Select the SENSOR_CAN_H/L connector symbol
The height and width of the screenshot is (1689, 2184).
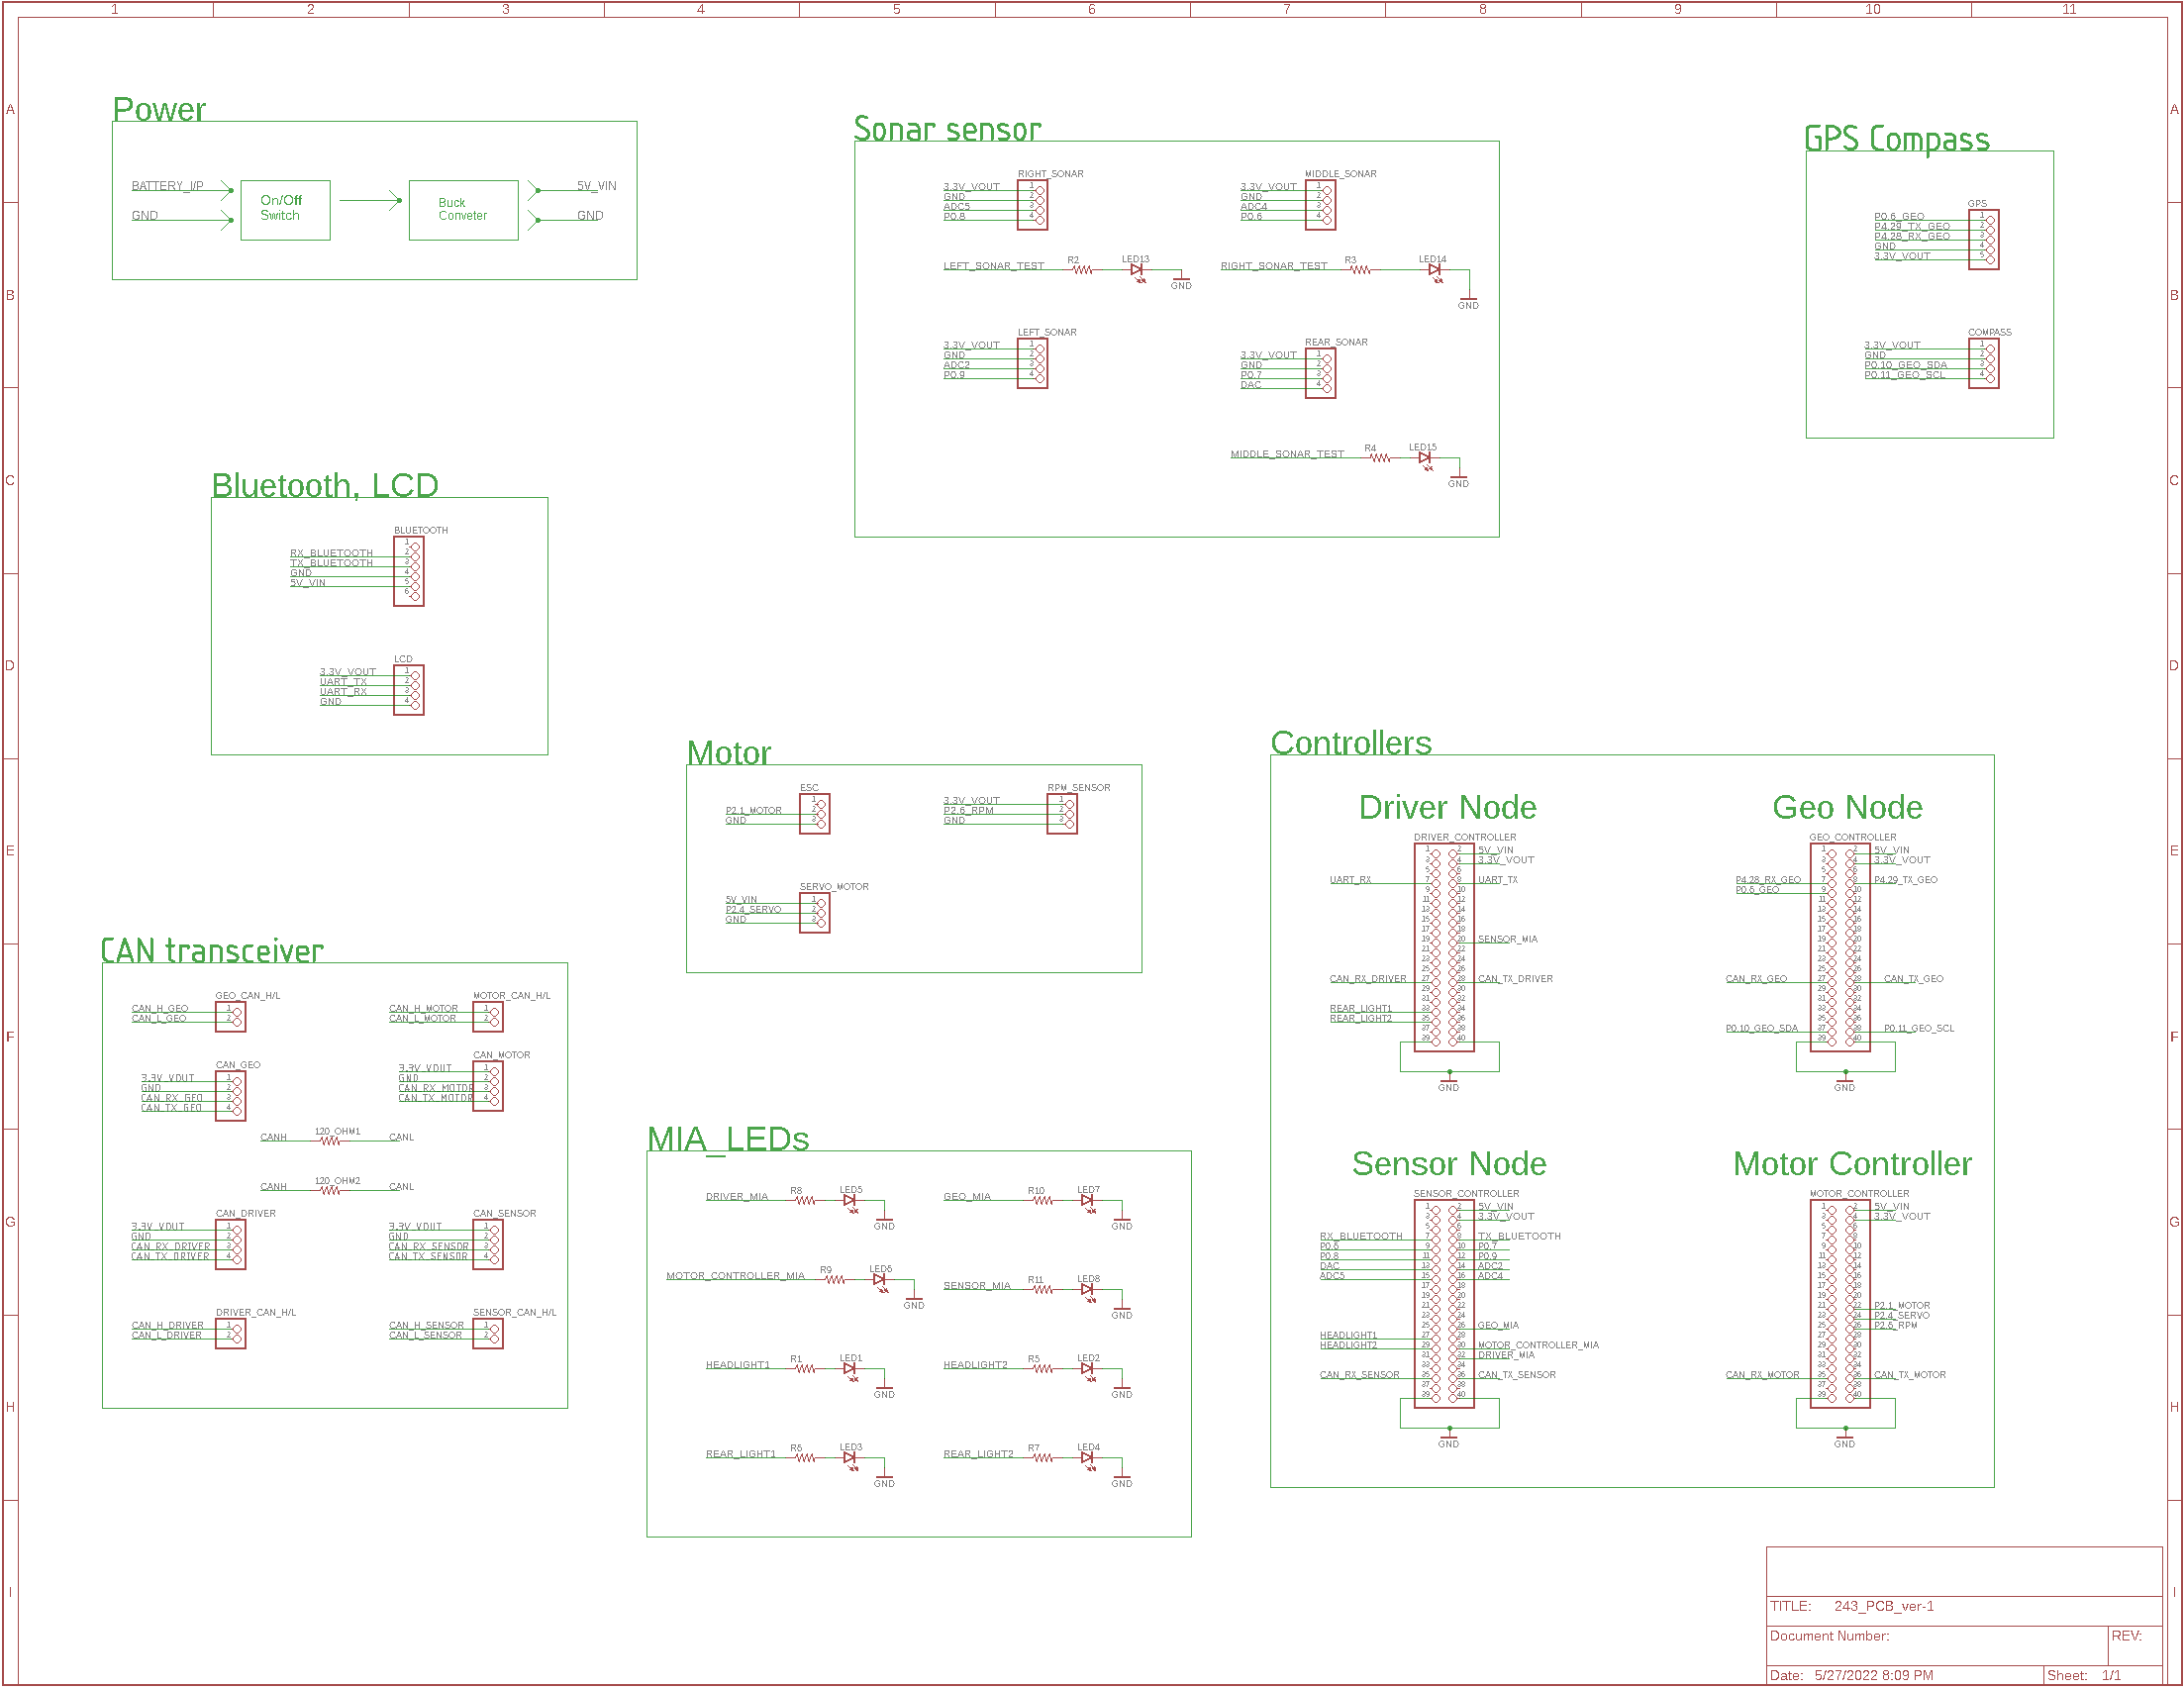point(488,1334)
